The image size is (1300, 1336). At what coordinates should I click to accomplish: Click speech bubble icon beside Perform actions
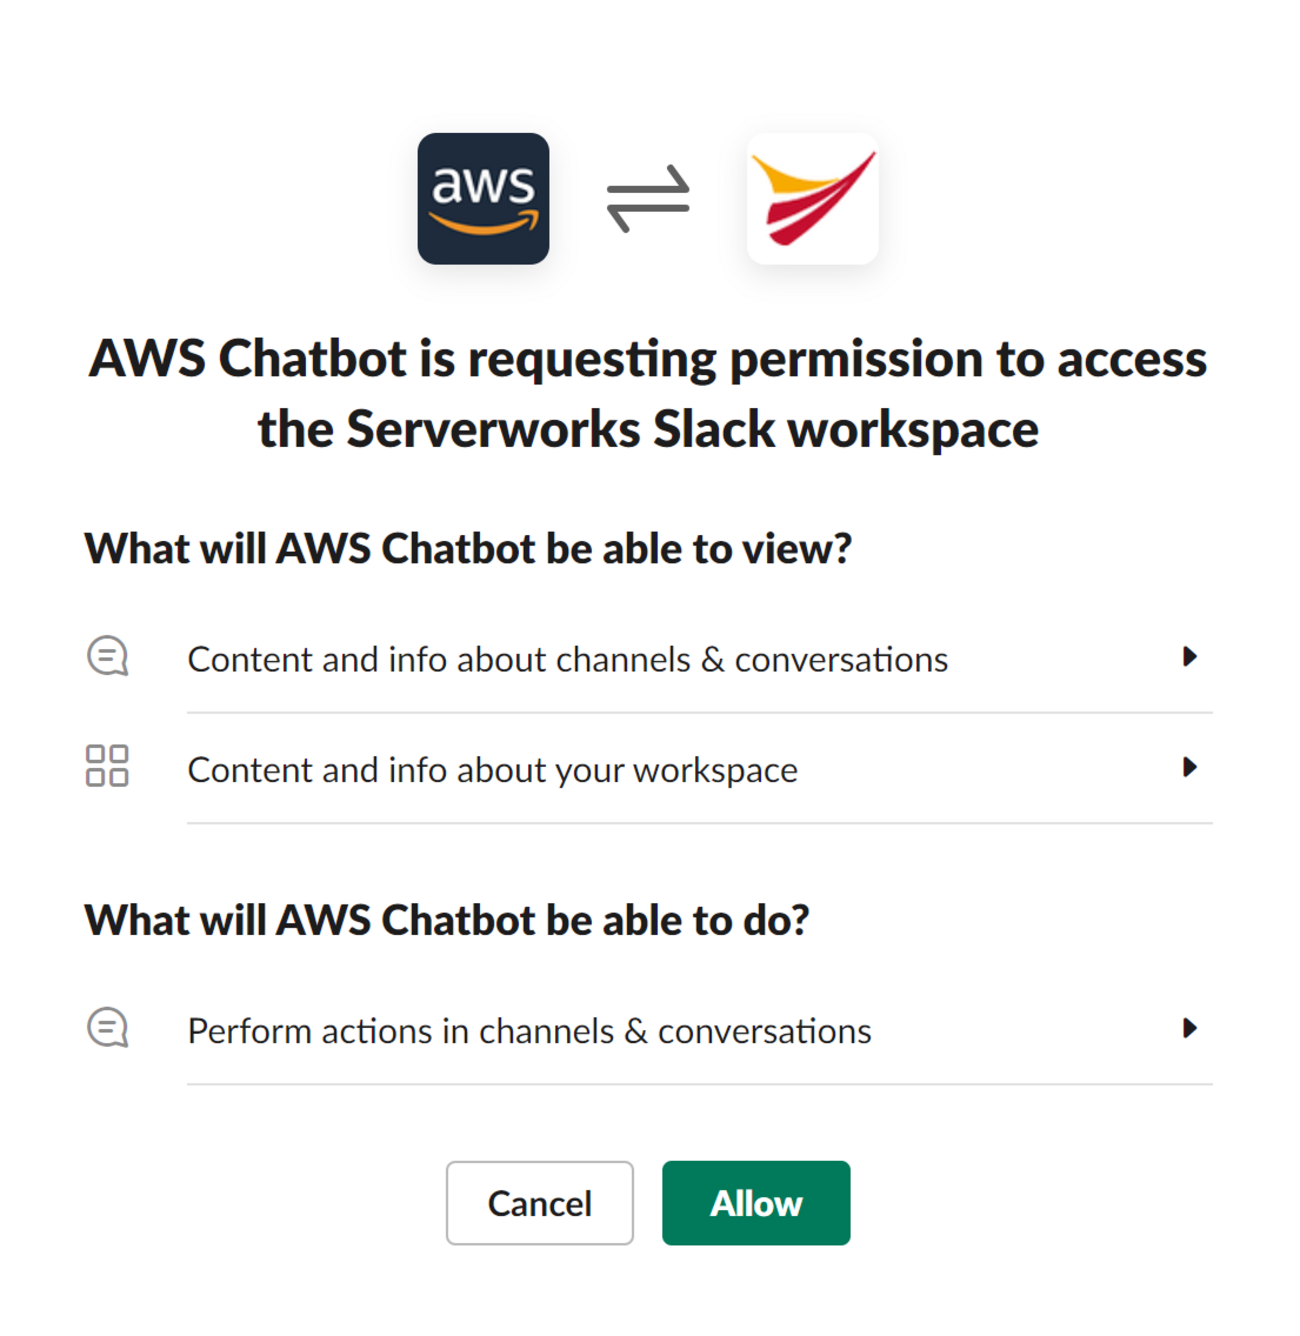click(108, 1028)
